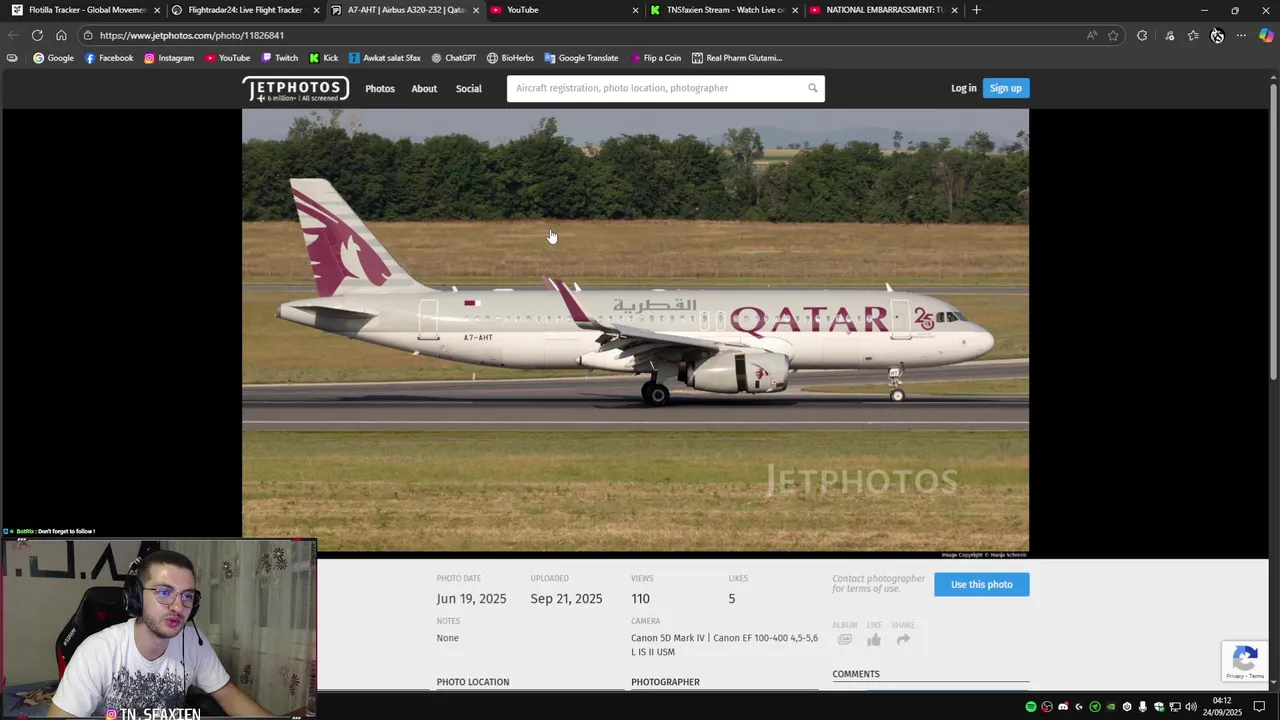
Task: Open the BioHerbs bookmark
Action: click(x=510, y=58)
